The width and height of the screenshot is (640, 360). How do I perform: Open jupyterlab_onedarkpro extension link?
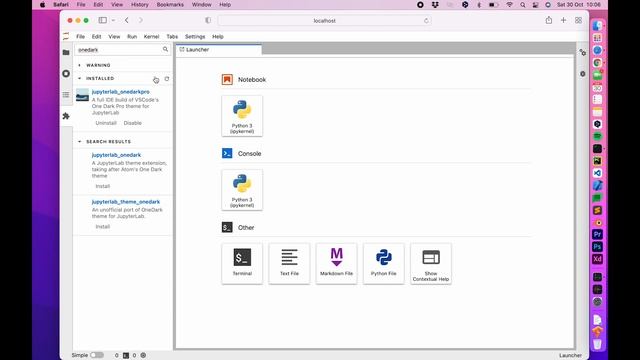click(120, 92)
